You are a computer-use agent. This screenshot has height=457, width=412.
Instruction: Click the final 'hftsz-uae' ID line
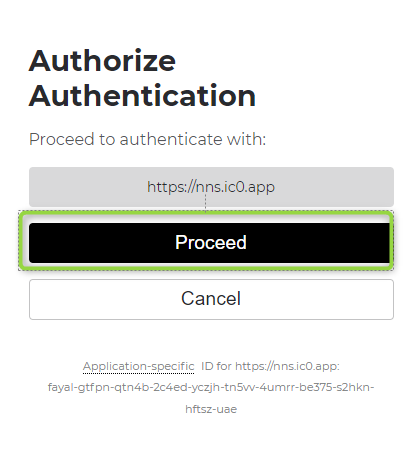coord(211,409)
